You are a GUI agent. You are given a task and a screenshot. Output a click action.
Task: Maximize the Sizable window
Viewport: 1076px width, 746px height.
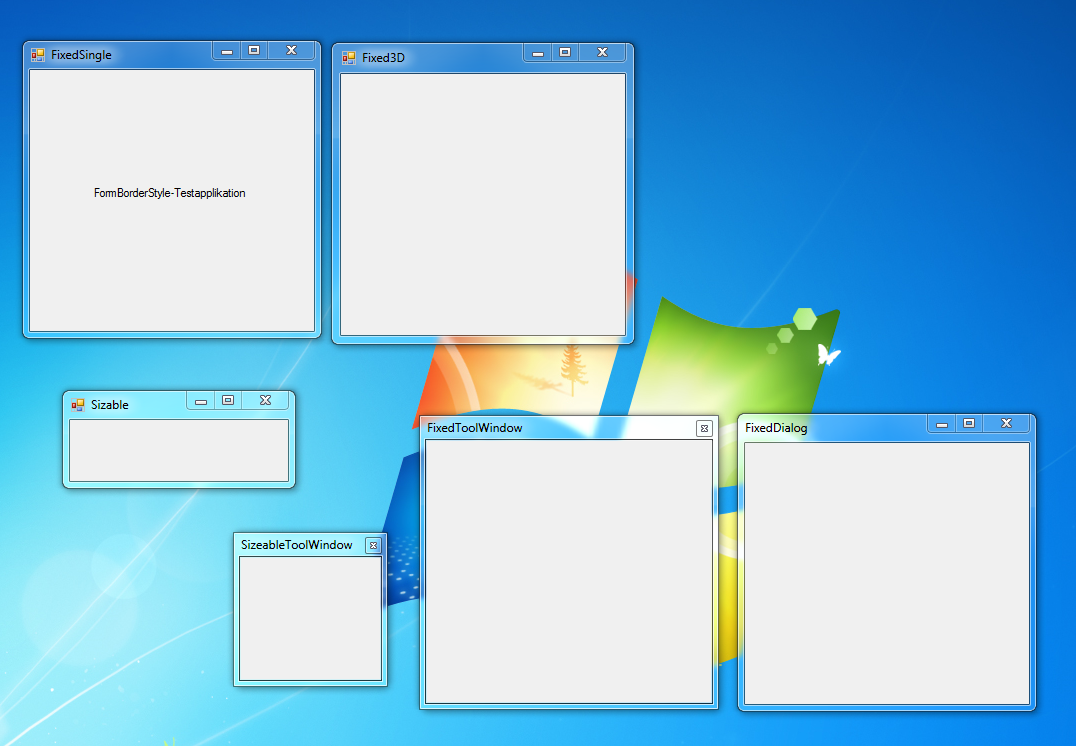pos(228,401)
